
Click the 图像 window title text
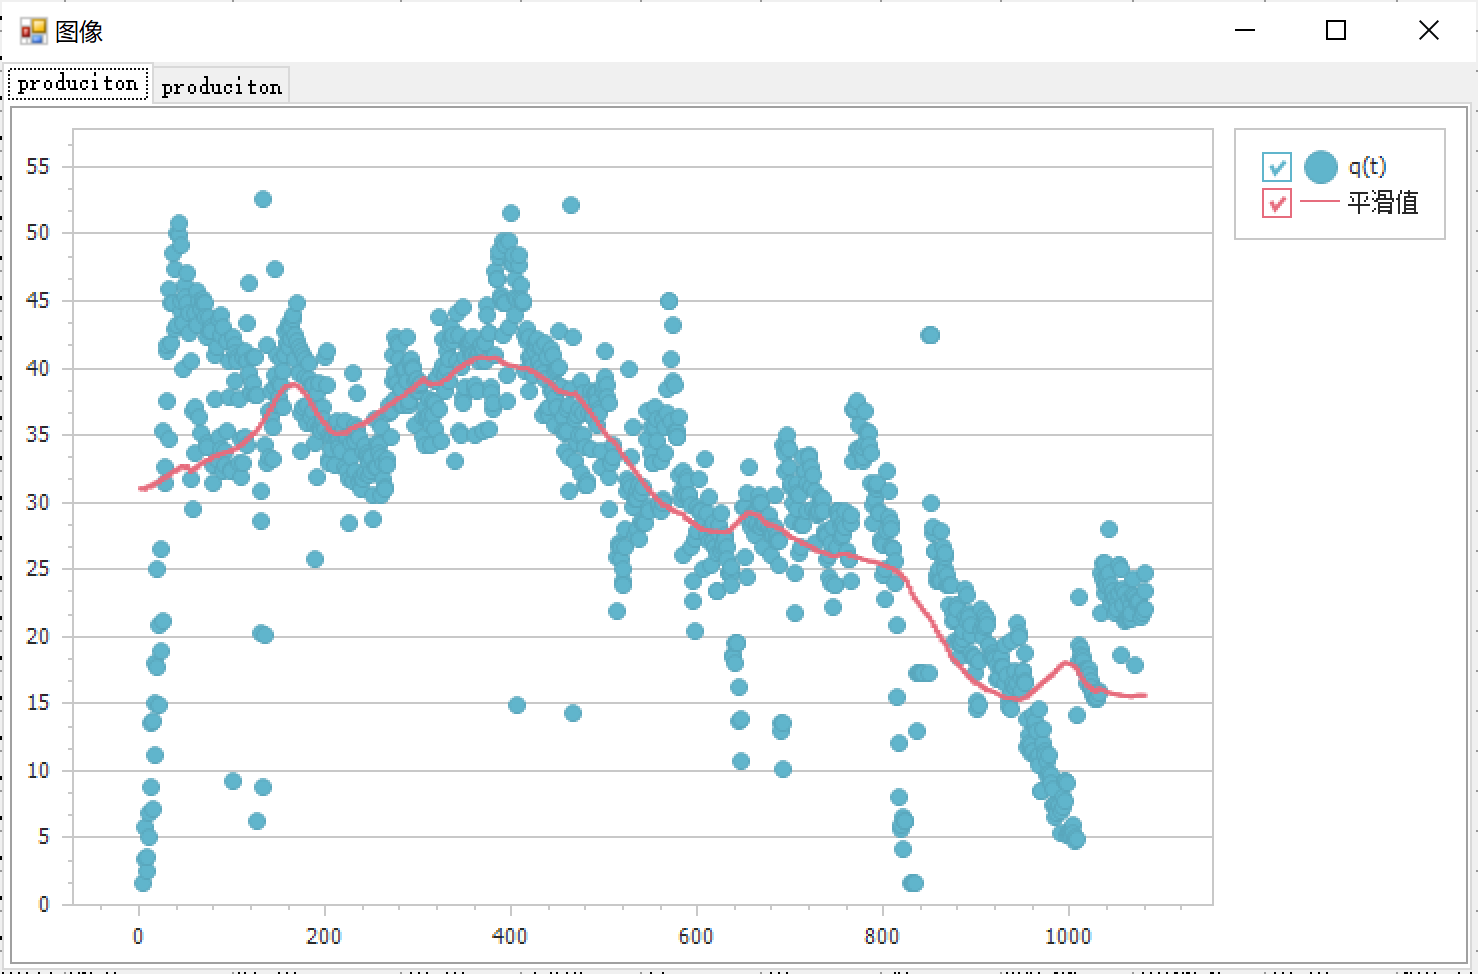point(79,32)
